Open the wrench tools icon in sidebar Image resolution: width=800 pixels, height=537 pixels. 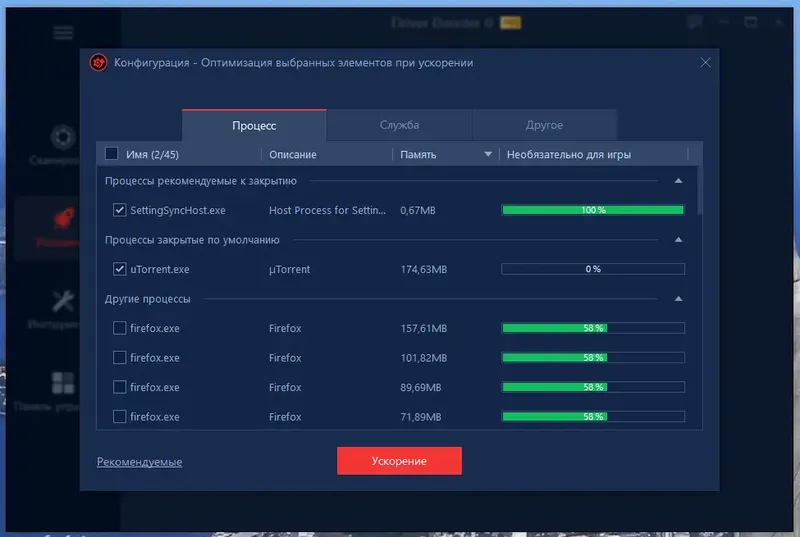coord(64,300)
